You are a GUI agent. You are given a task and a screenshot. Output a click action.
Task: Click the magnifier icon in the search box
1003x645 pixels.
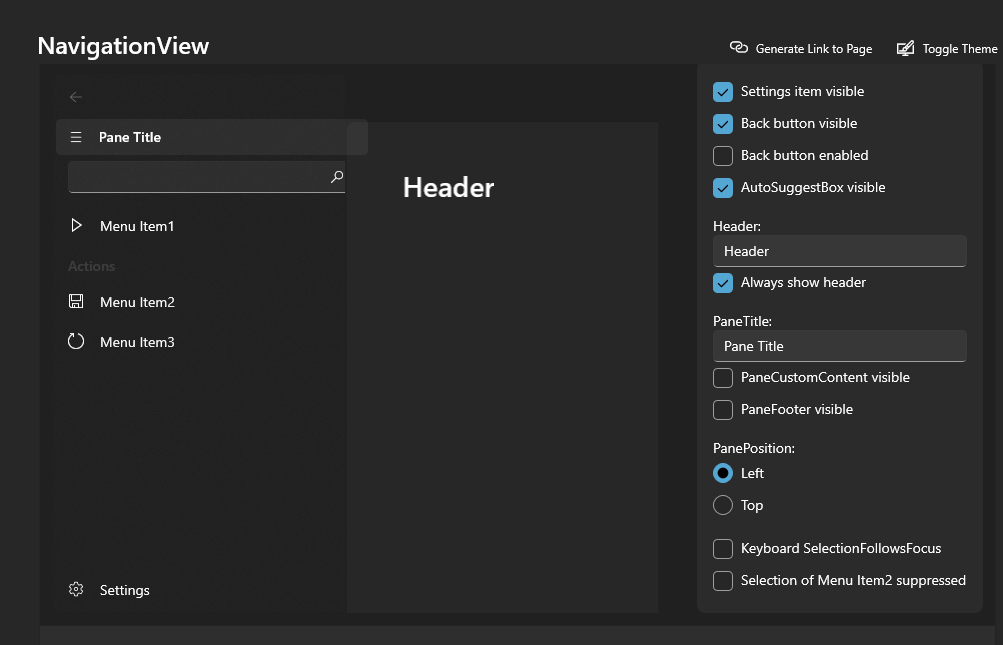click(x=337, y=176)
